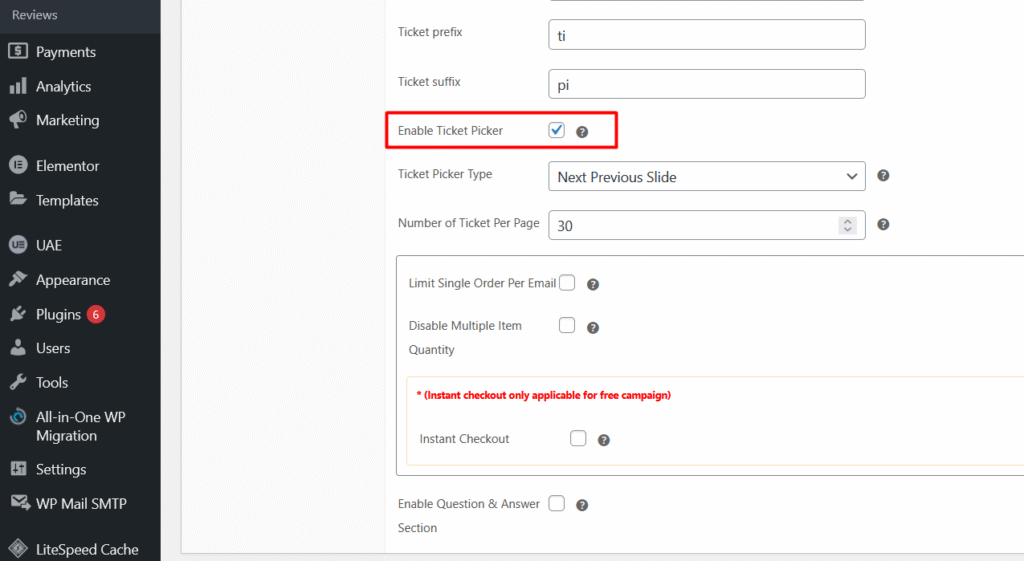Click the Ticket suffix text field
The image size is (1024, 561).
click(706, 84)
